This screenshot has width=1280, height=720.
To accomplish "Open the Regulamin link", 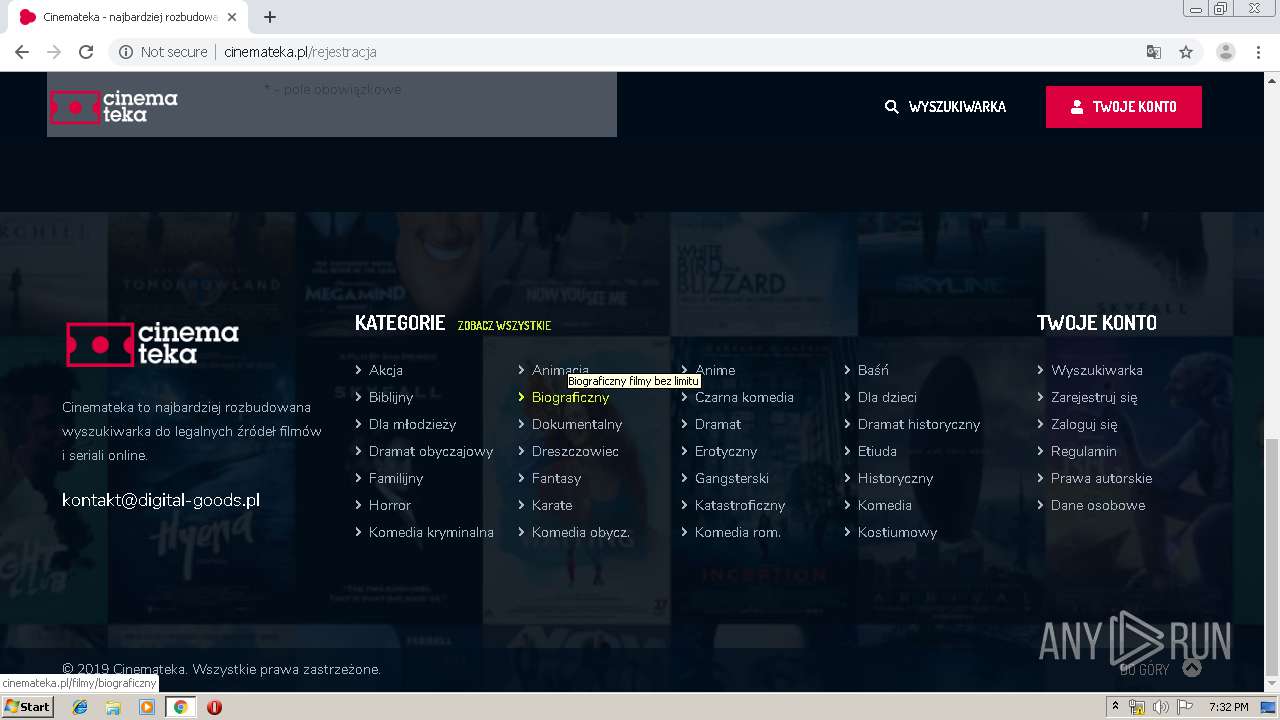I will pyautogui.click(x=1083, y=451).
